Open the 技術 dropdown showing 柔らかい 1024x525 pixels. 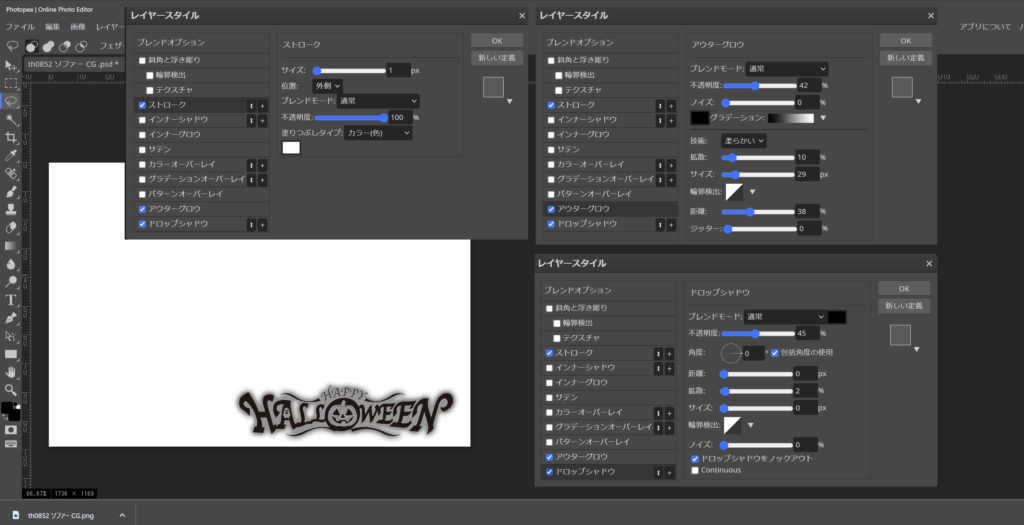(x=744, y=141)
